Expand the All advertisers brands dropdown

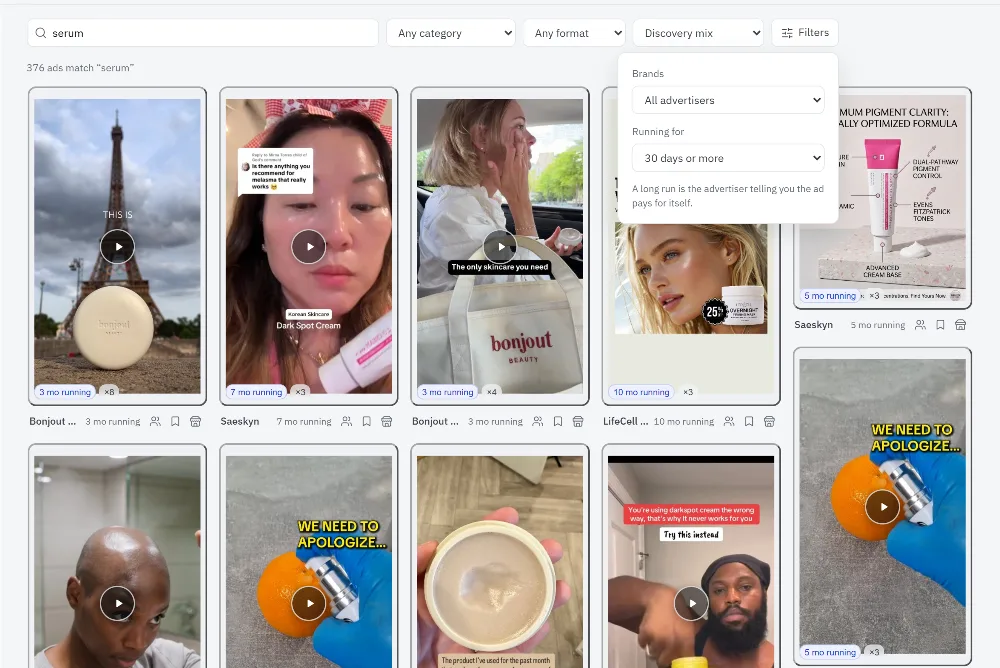tap(728, 100)
